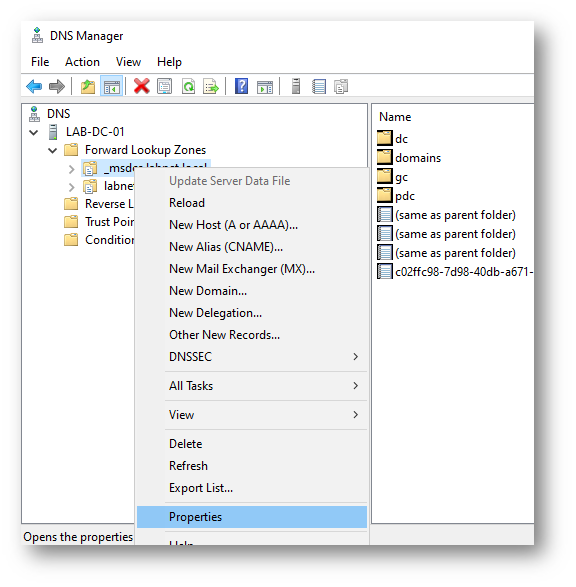
Task: Choose New Mail Exchanger (MX)...
Action: click(x=252, y=269)
